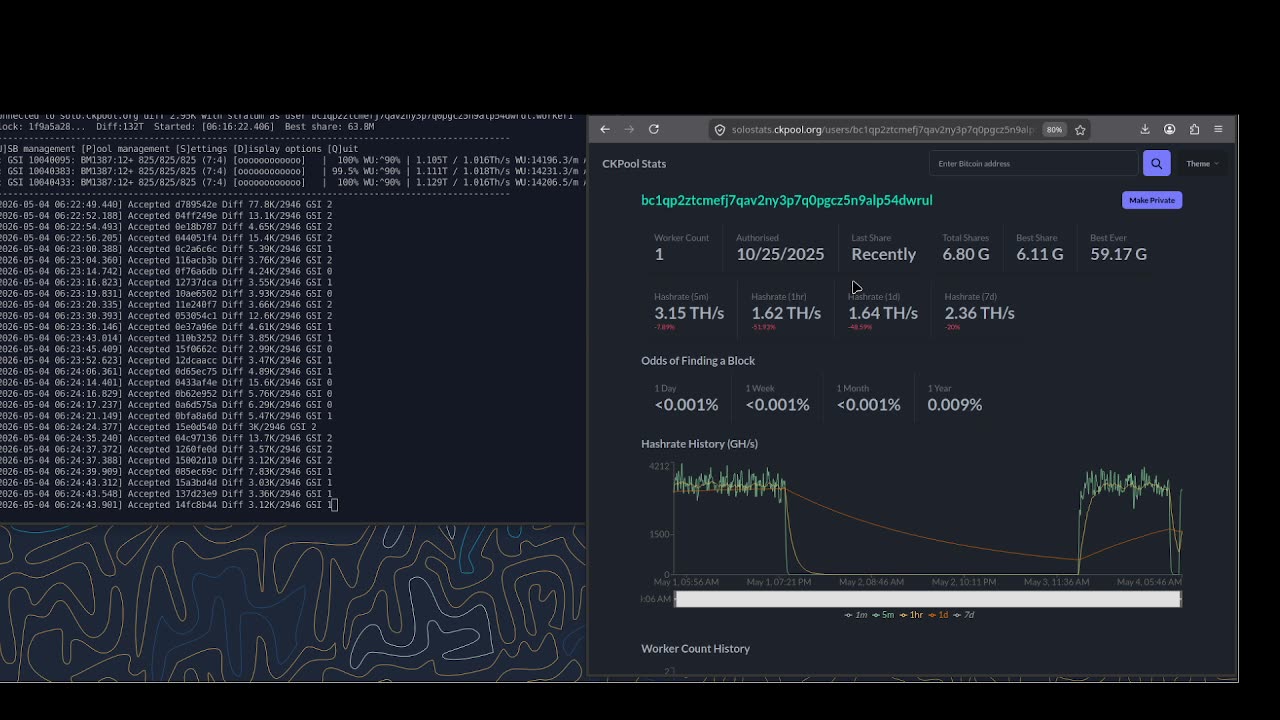The height and width of the screenshot is (720, 1280).
Task: Click the Worker Count History heading
Action: pos(695,649)
